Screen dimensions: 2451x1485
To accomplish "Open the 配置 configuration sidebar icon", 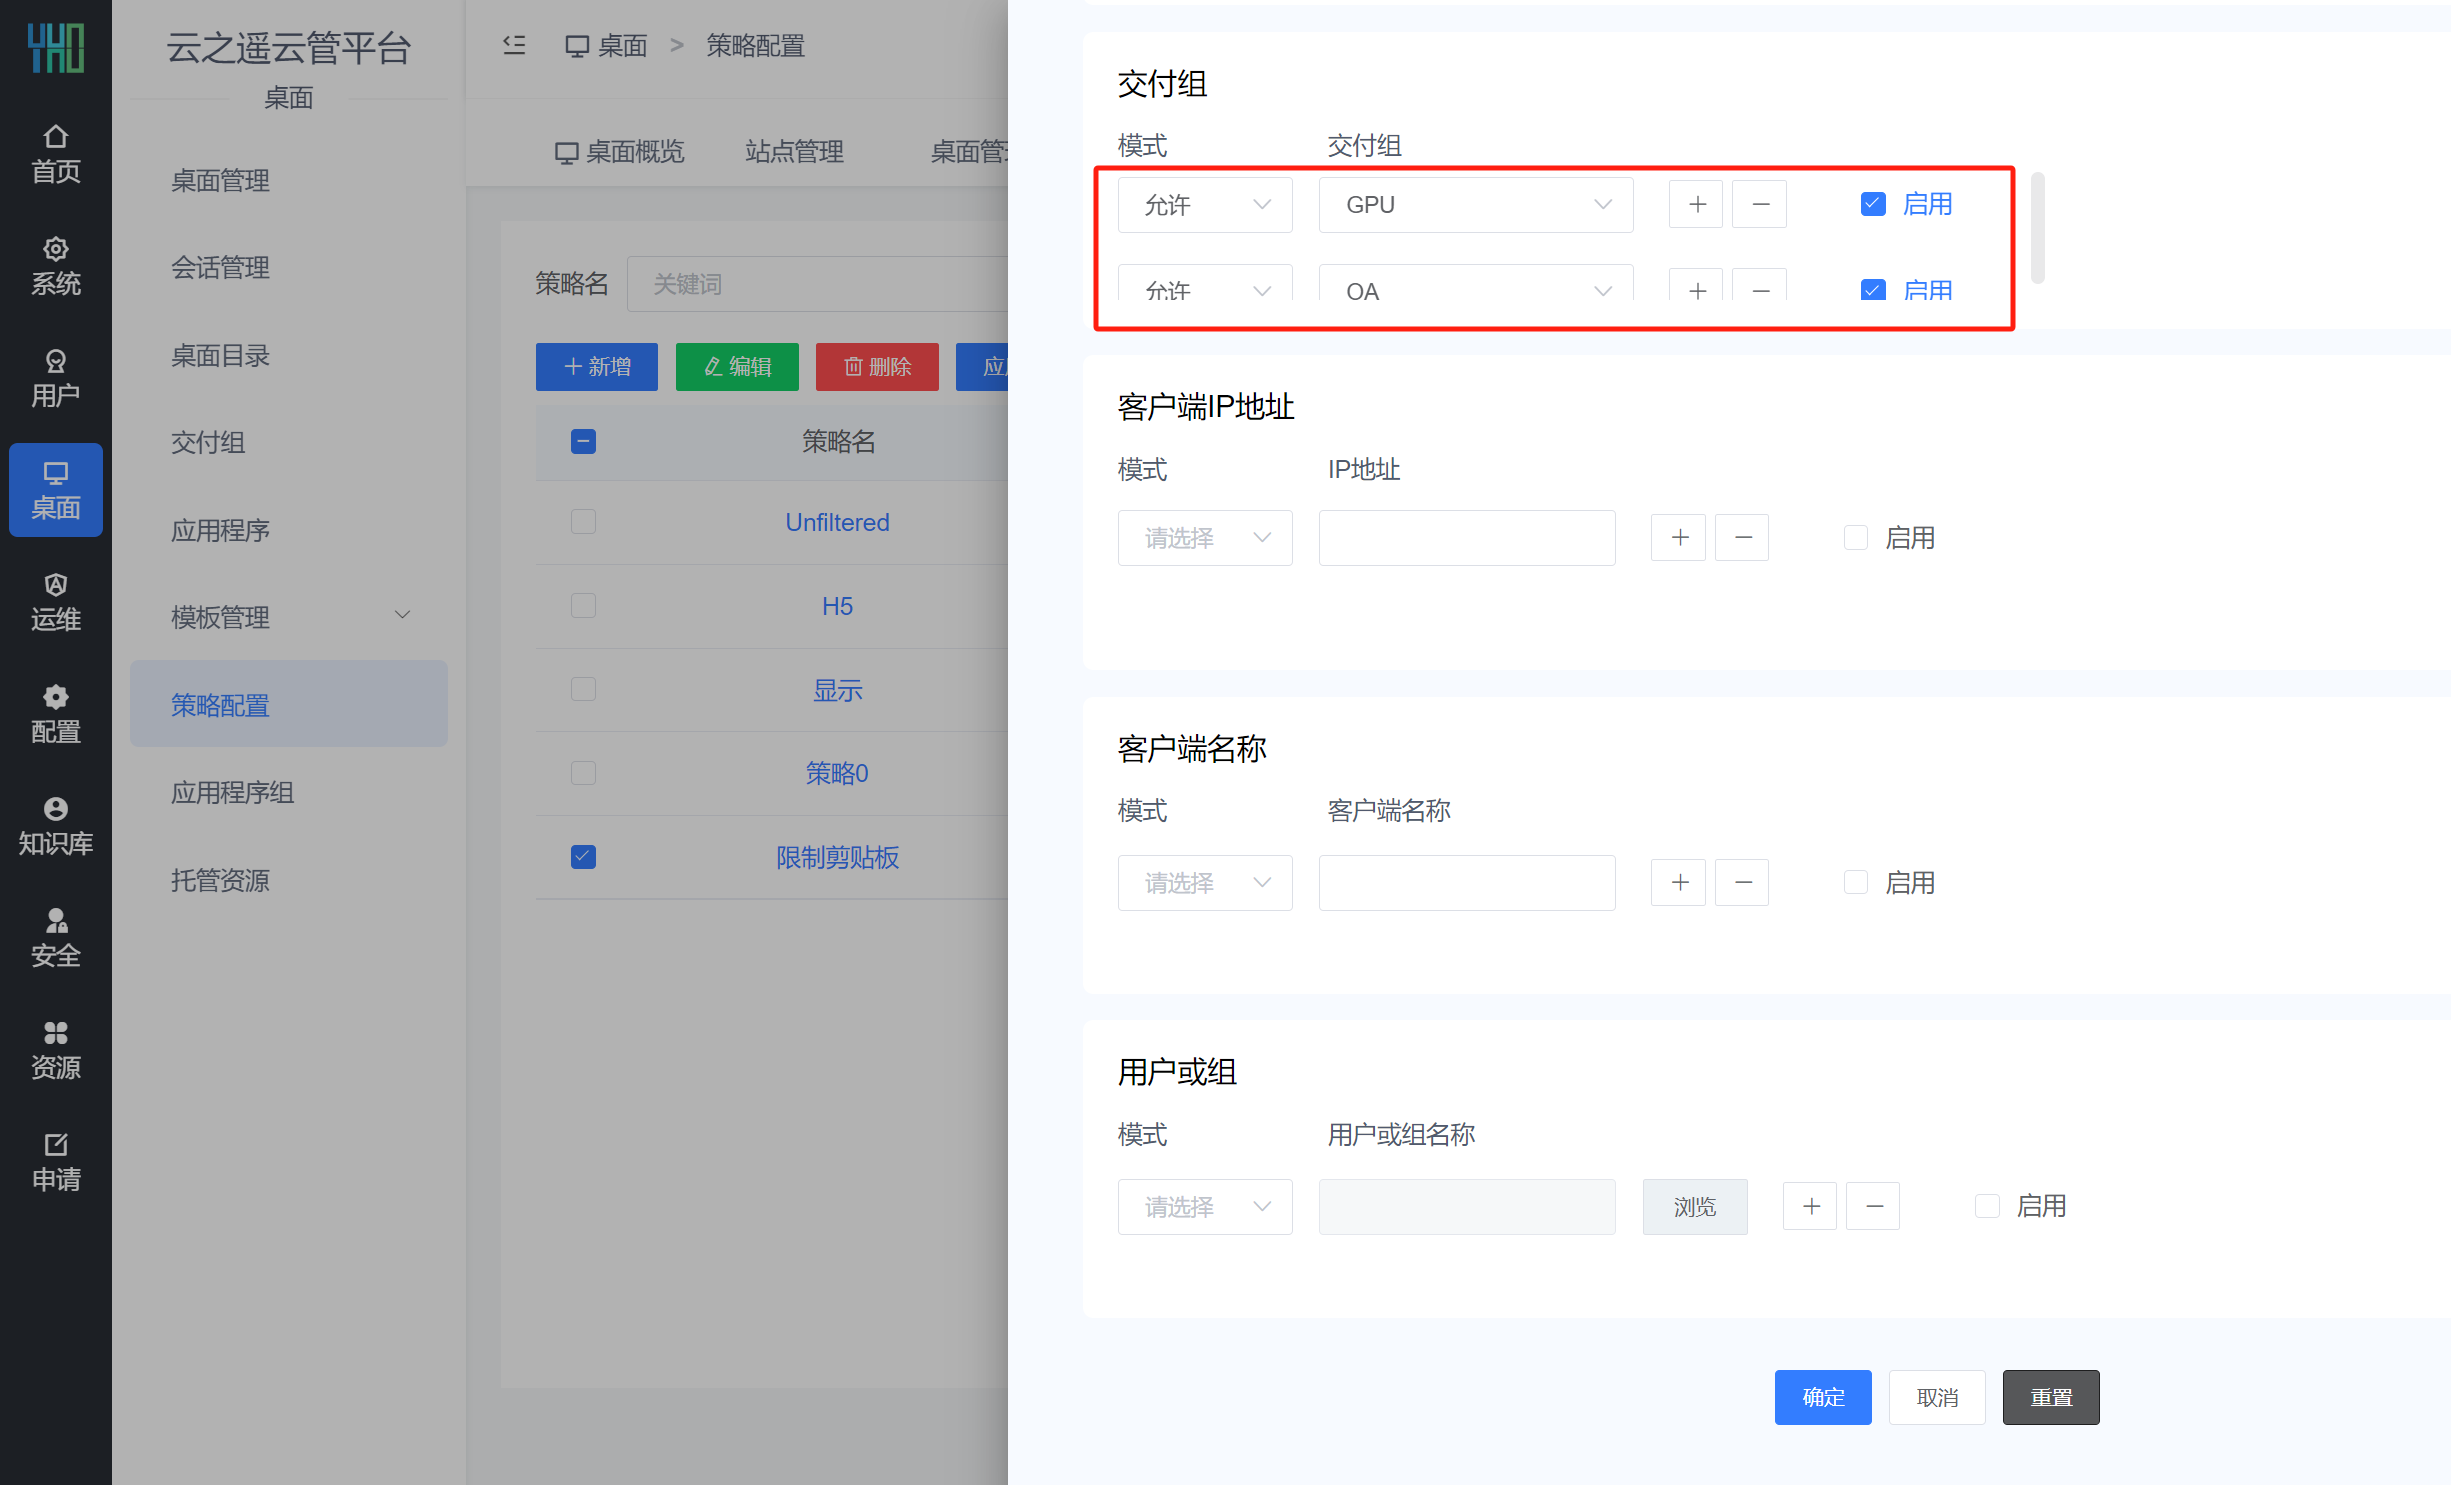I will click(x=56, y=714).
